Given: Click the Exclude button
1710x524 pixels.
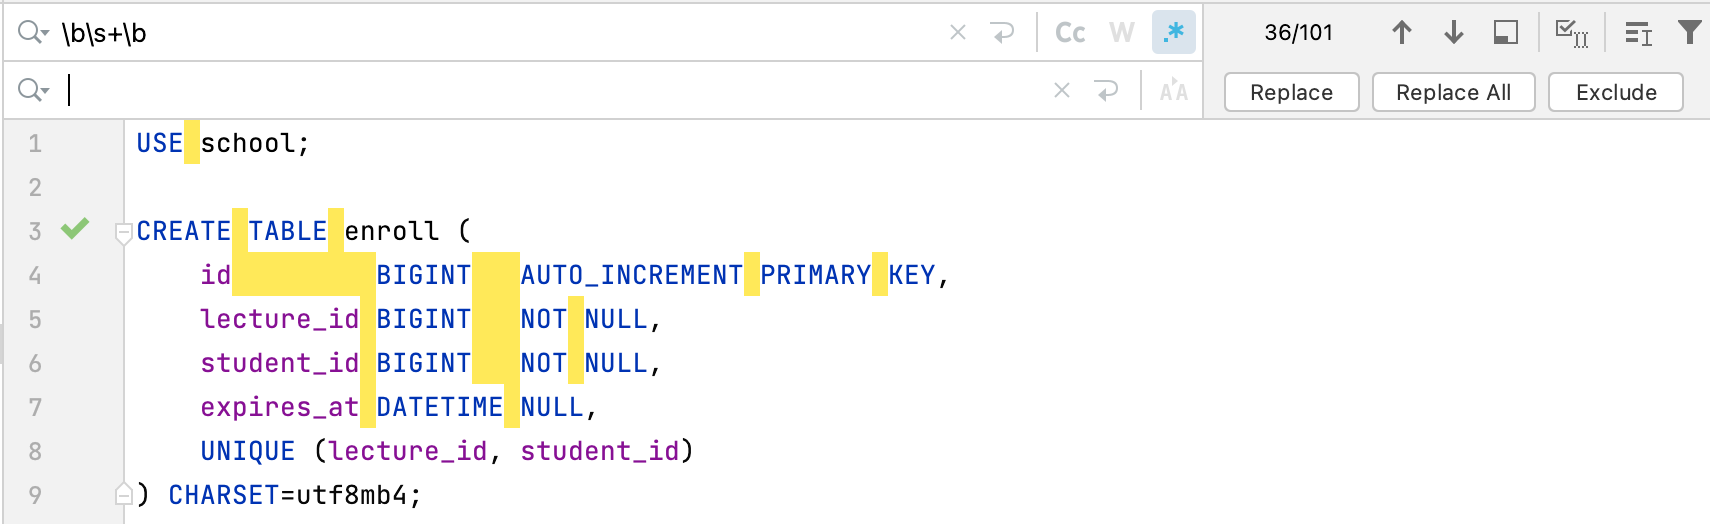Looking at the screenshot, I should coord(1616,92).
